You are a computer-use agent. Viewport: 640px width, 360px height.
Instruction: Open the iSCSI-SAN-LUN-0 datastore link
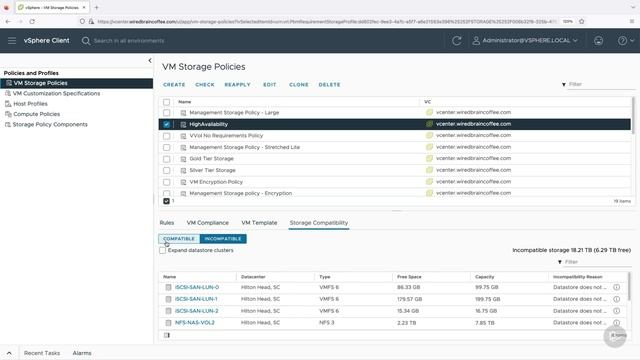coord(197,287)
